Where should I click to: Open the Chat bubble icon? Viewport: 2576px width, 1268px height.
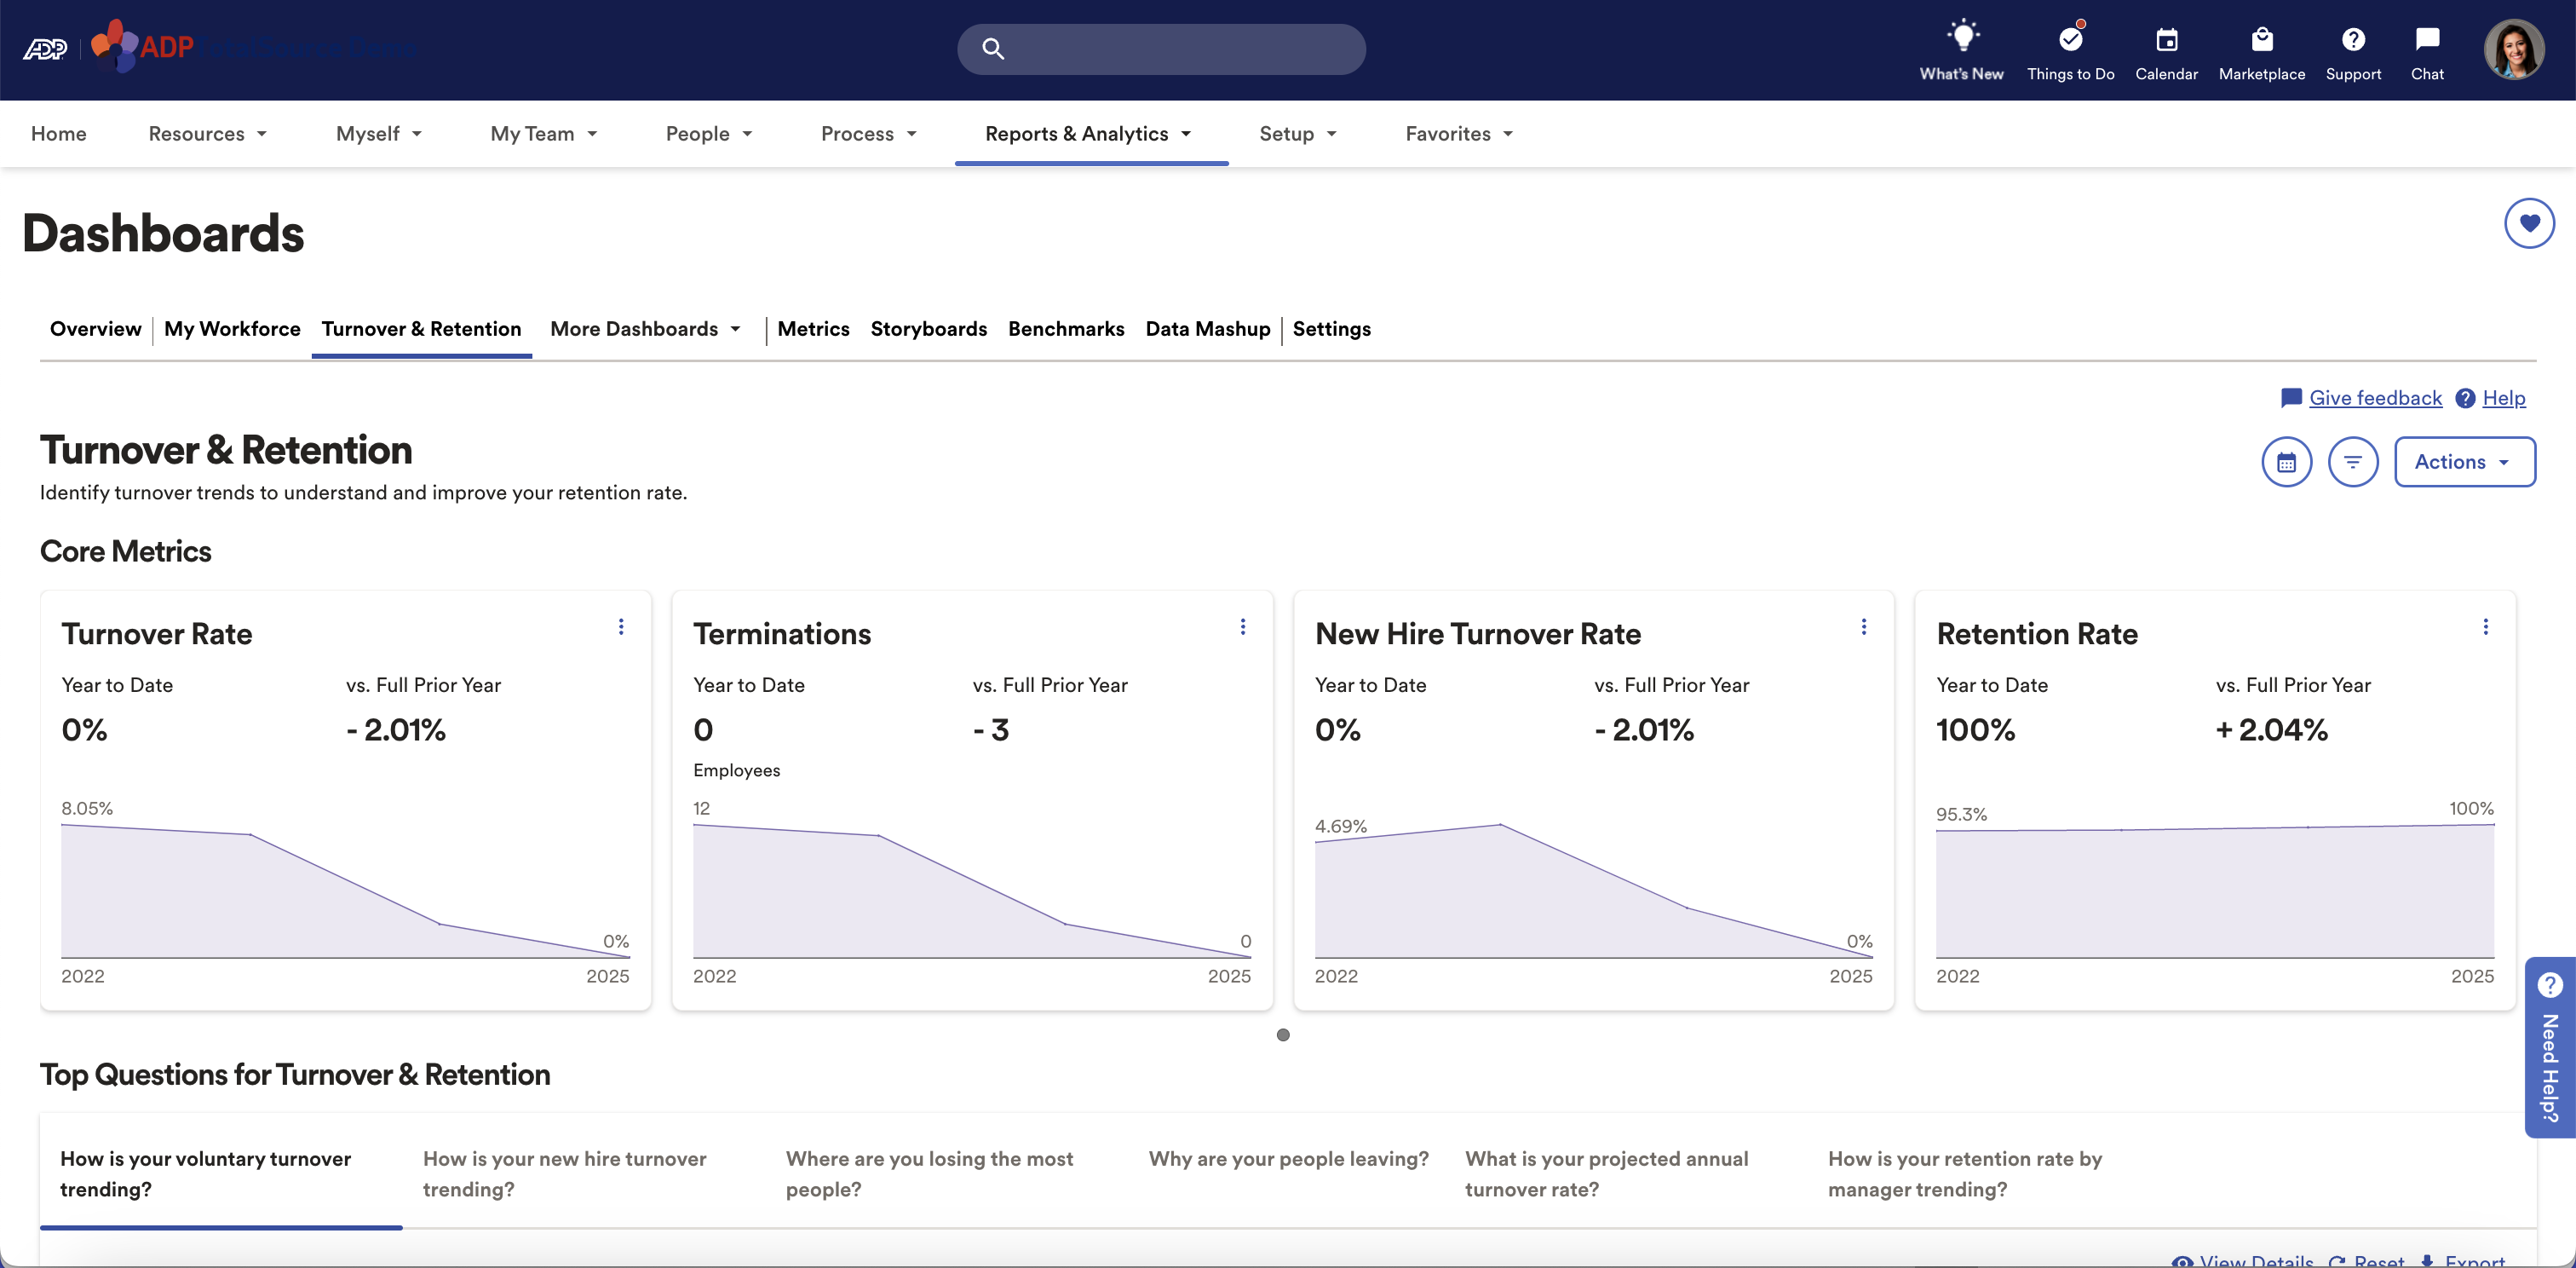2427,40
